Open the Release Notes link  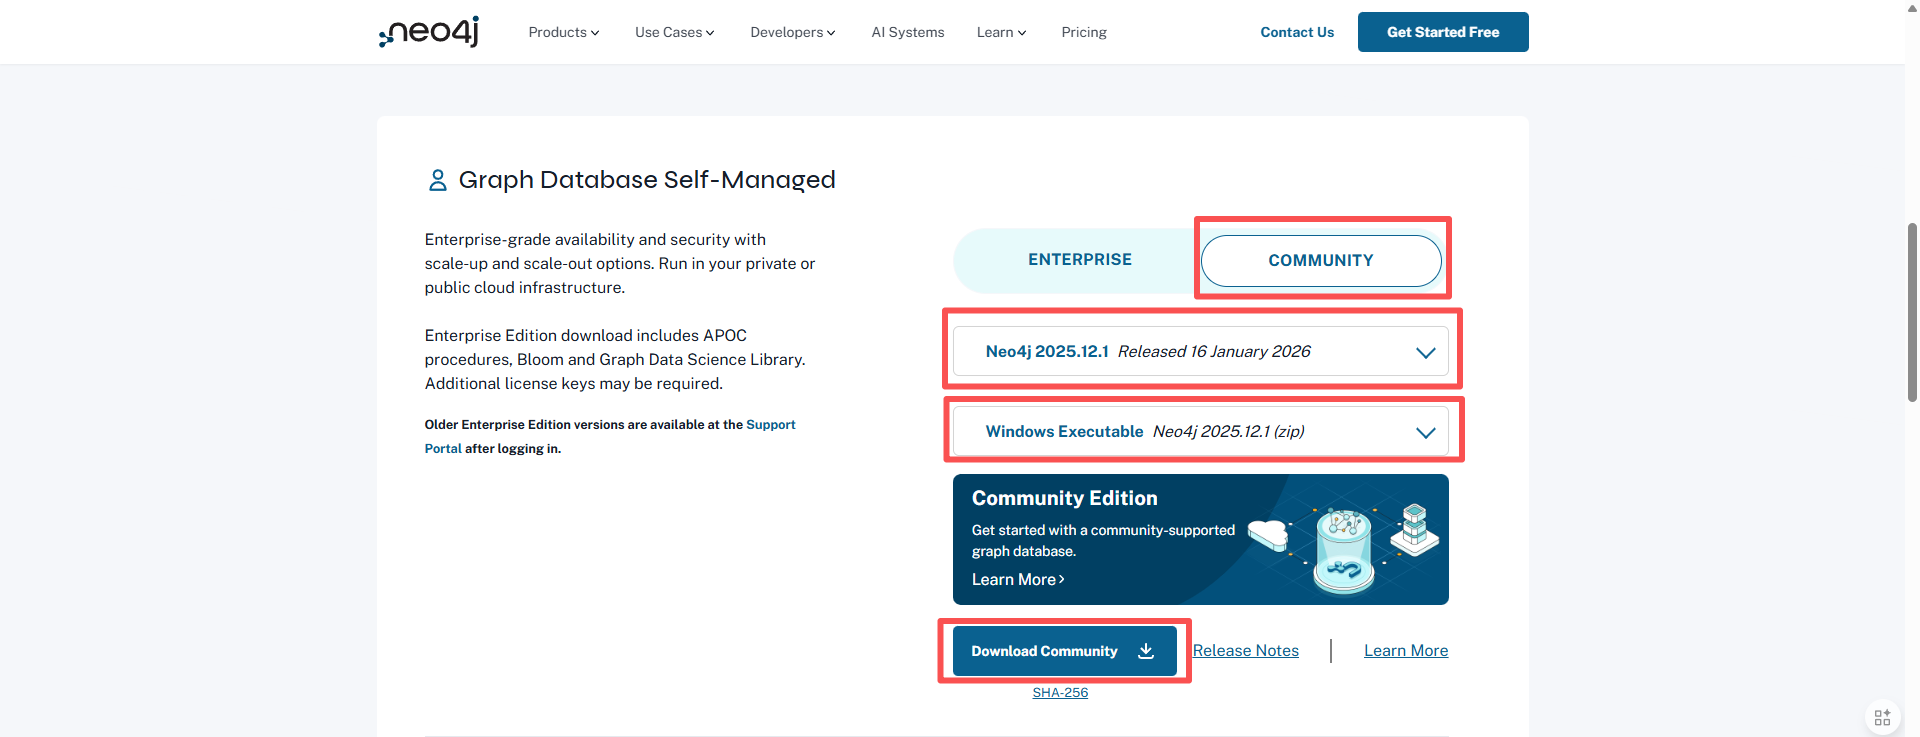[1245, 651]
